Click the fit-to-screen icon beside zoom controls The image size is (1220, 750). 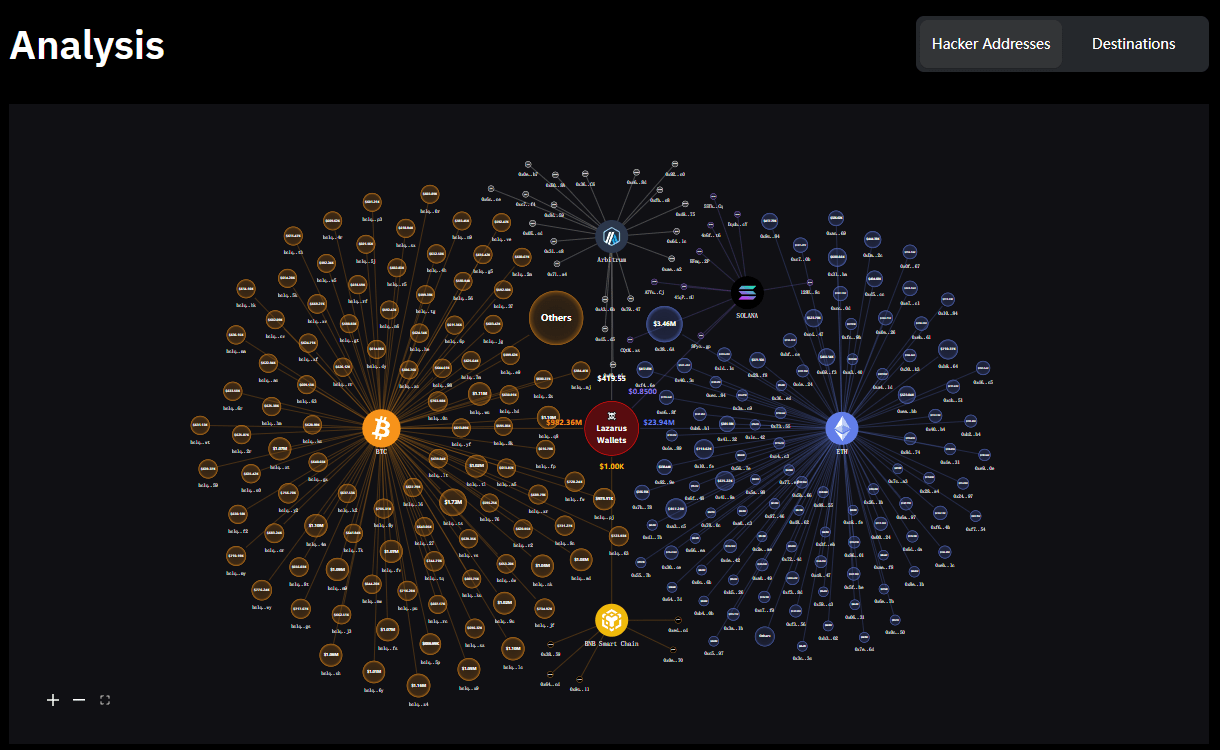(x=105, y=700)
